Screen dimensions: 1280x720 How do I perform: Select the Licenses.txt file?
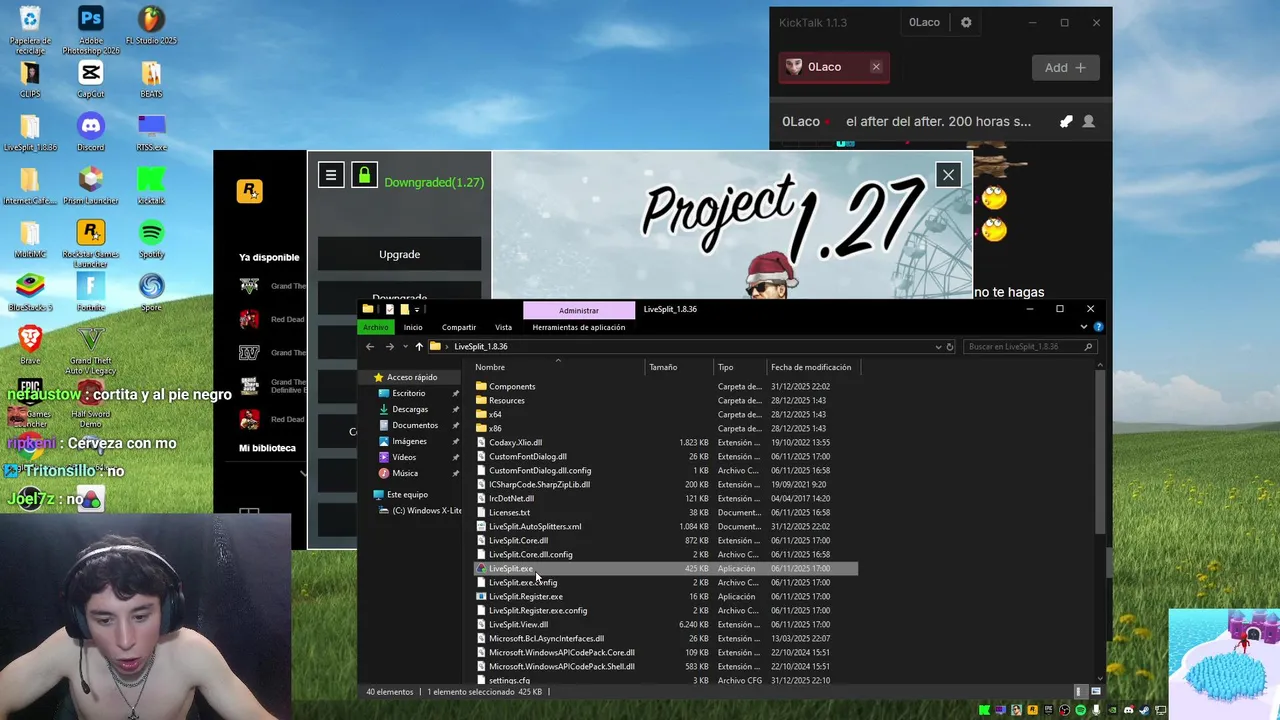click(x=665, y=512)
